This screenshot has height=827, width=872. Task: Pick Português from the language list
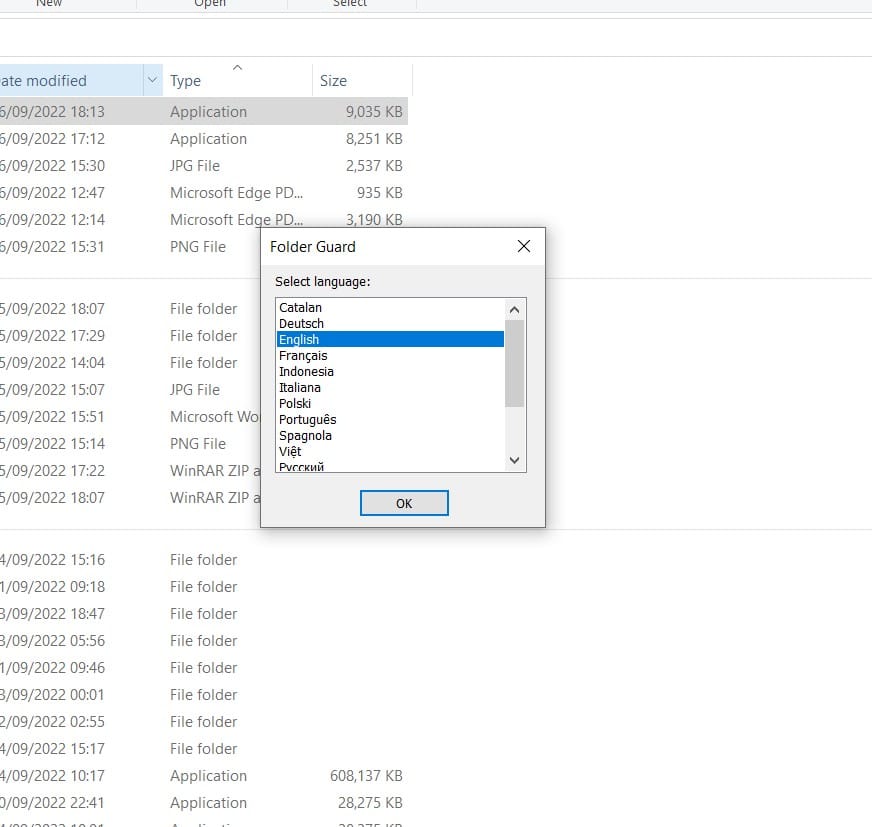point(390,419)
